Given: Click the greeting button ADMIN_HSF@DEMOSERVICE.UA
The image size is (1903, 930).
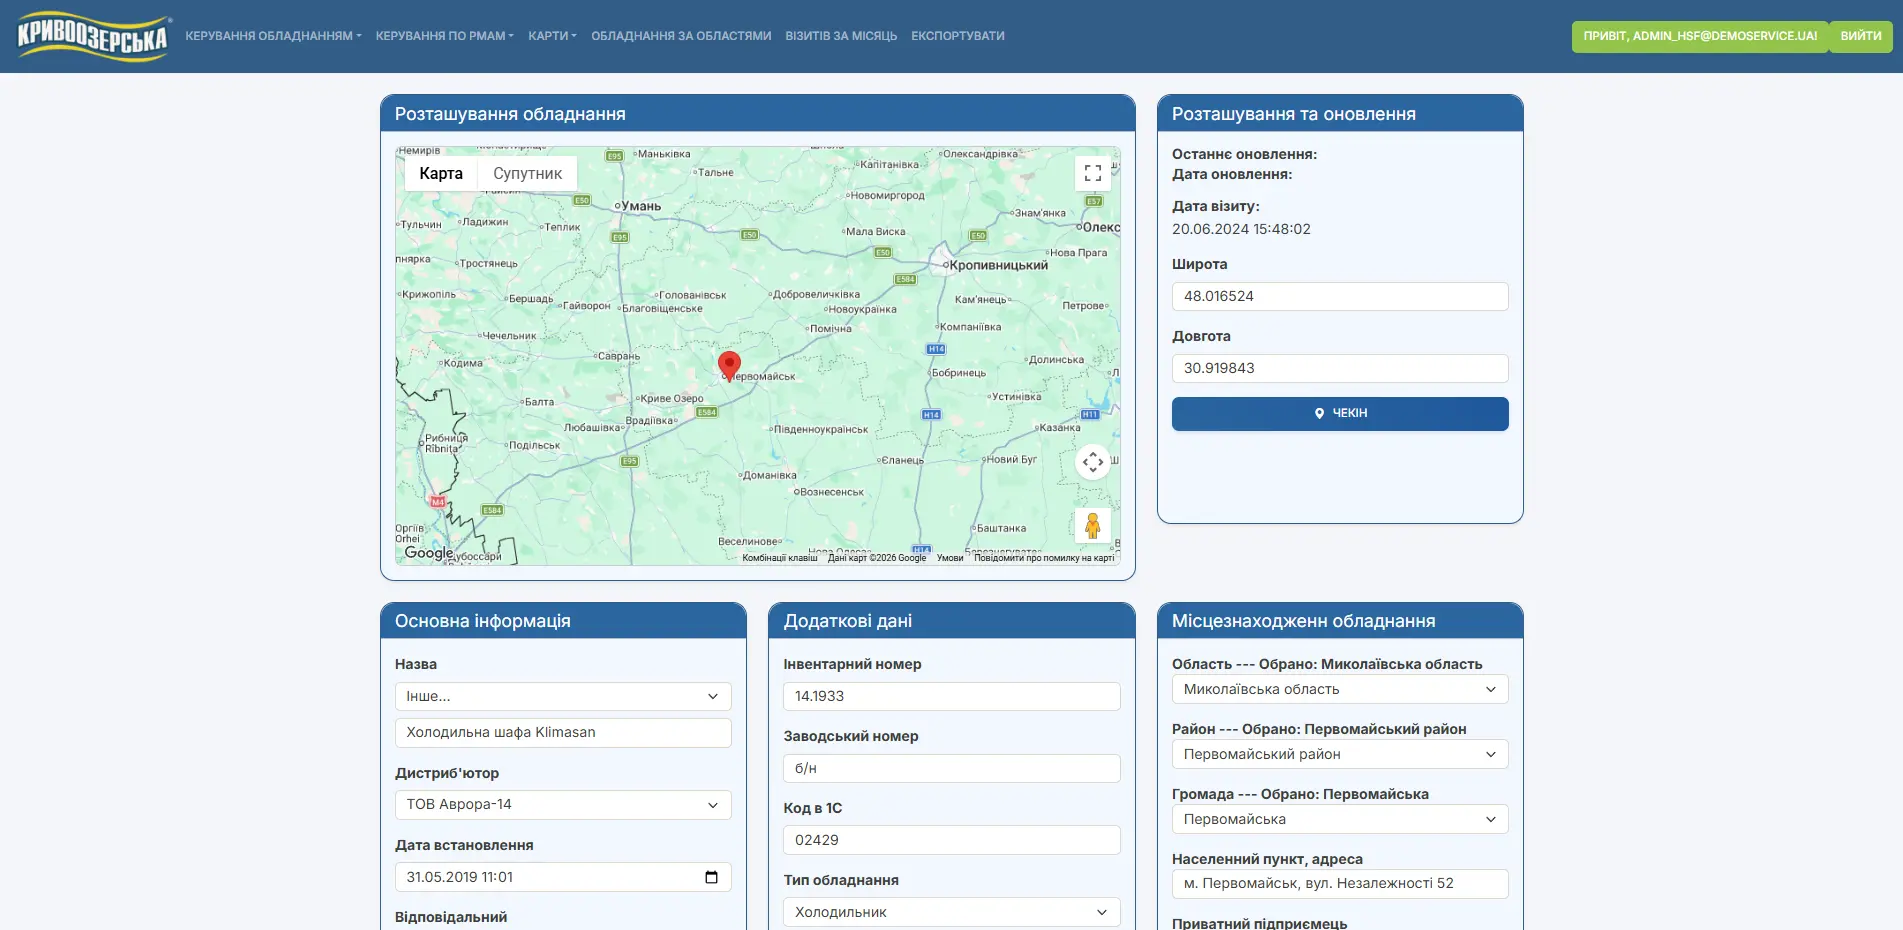Looking at the screenshot, I should 1700,36.
